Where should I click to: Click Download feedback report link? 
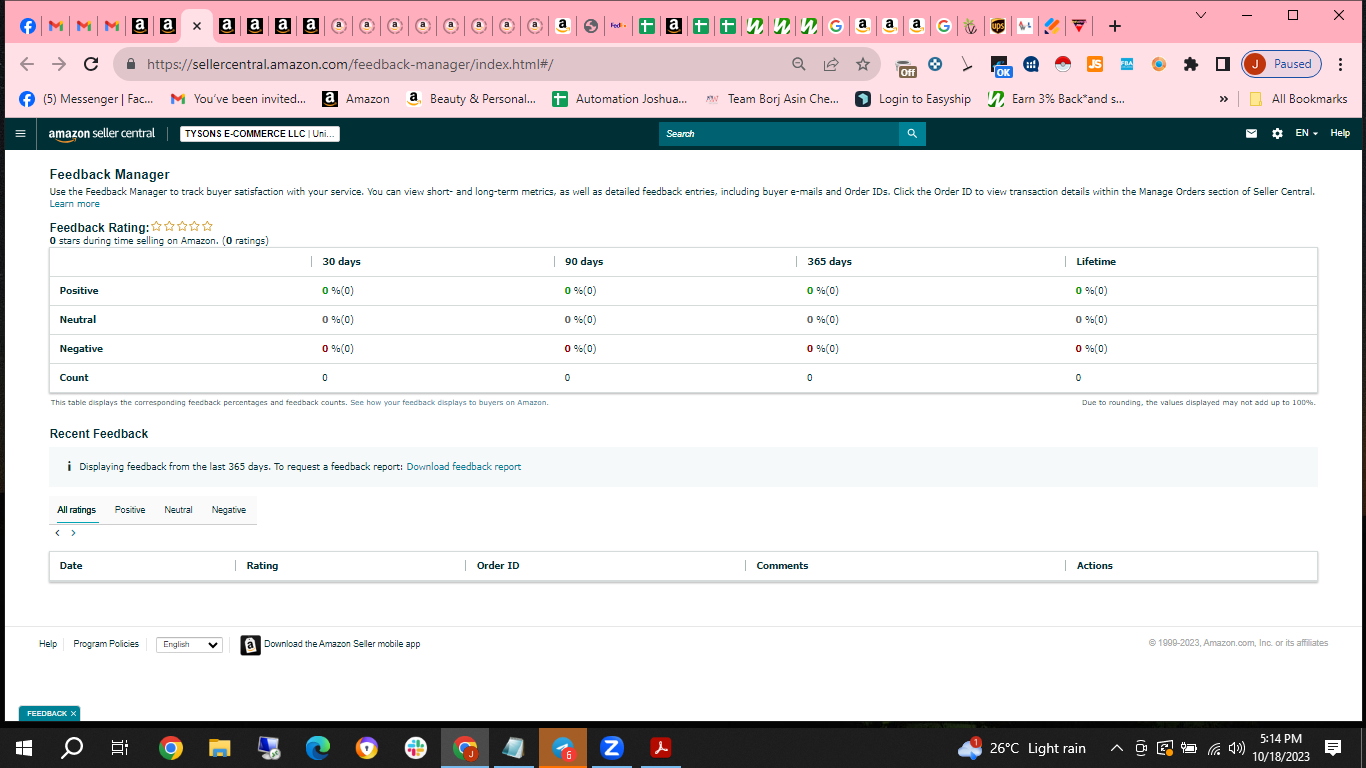[x=464, y=467]
